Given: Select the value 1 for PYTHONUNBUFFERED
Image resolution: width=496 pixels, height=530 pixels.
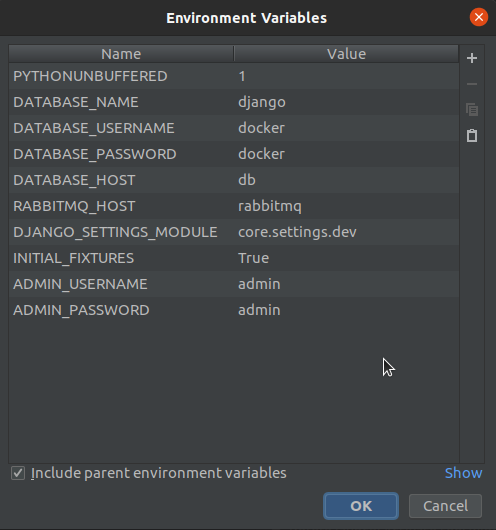Looking at the screenshot, I should [x=346, y=76].
